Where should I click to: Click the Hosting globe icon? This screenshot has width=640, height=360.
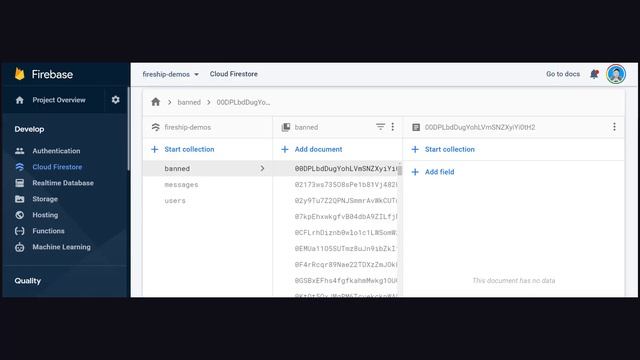click(x=20, y=215)
